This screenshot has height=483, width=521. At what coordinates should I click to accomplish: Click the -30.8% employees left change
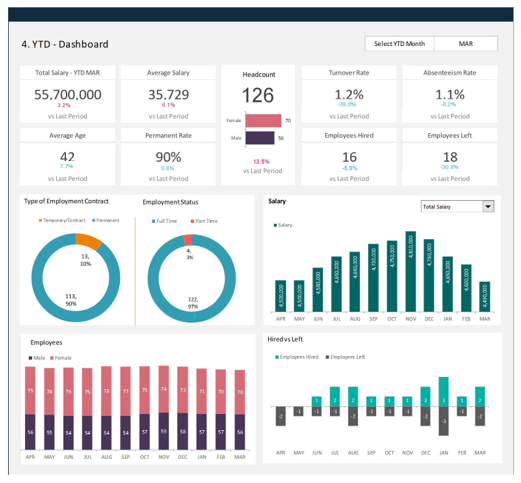click(449, 167)
